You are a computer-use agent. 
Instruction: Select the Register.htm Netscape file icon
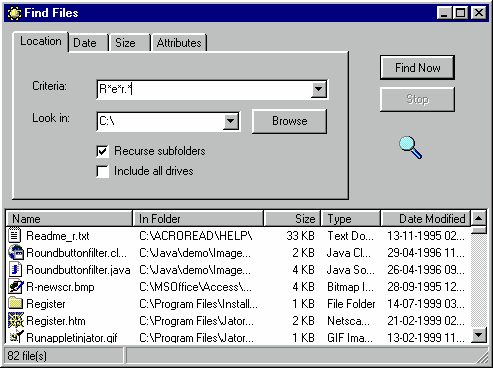coord(16,320)
